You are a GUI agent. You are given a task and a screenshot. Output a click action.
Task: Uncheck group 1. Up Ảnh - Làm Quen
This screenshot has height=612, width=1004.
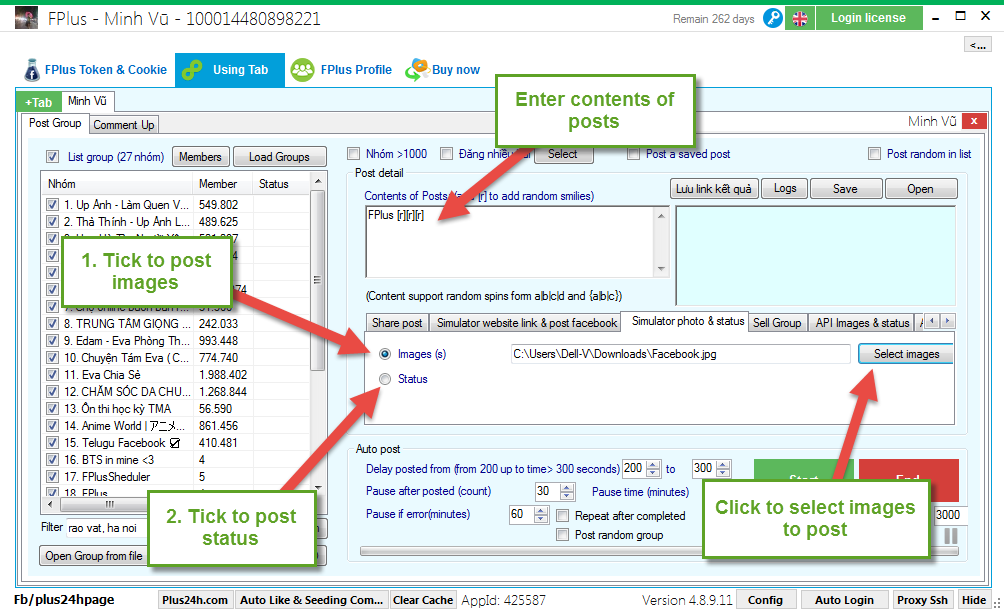pos(53,205)
